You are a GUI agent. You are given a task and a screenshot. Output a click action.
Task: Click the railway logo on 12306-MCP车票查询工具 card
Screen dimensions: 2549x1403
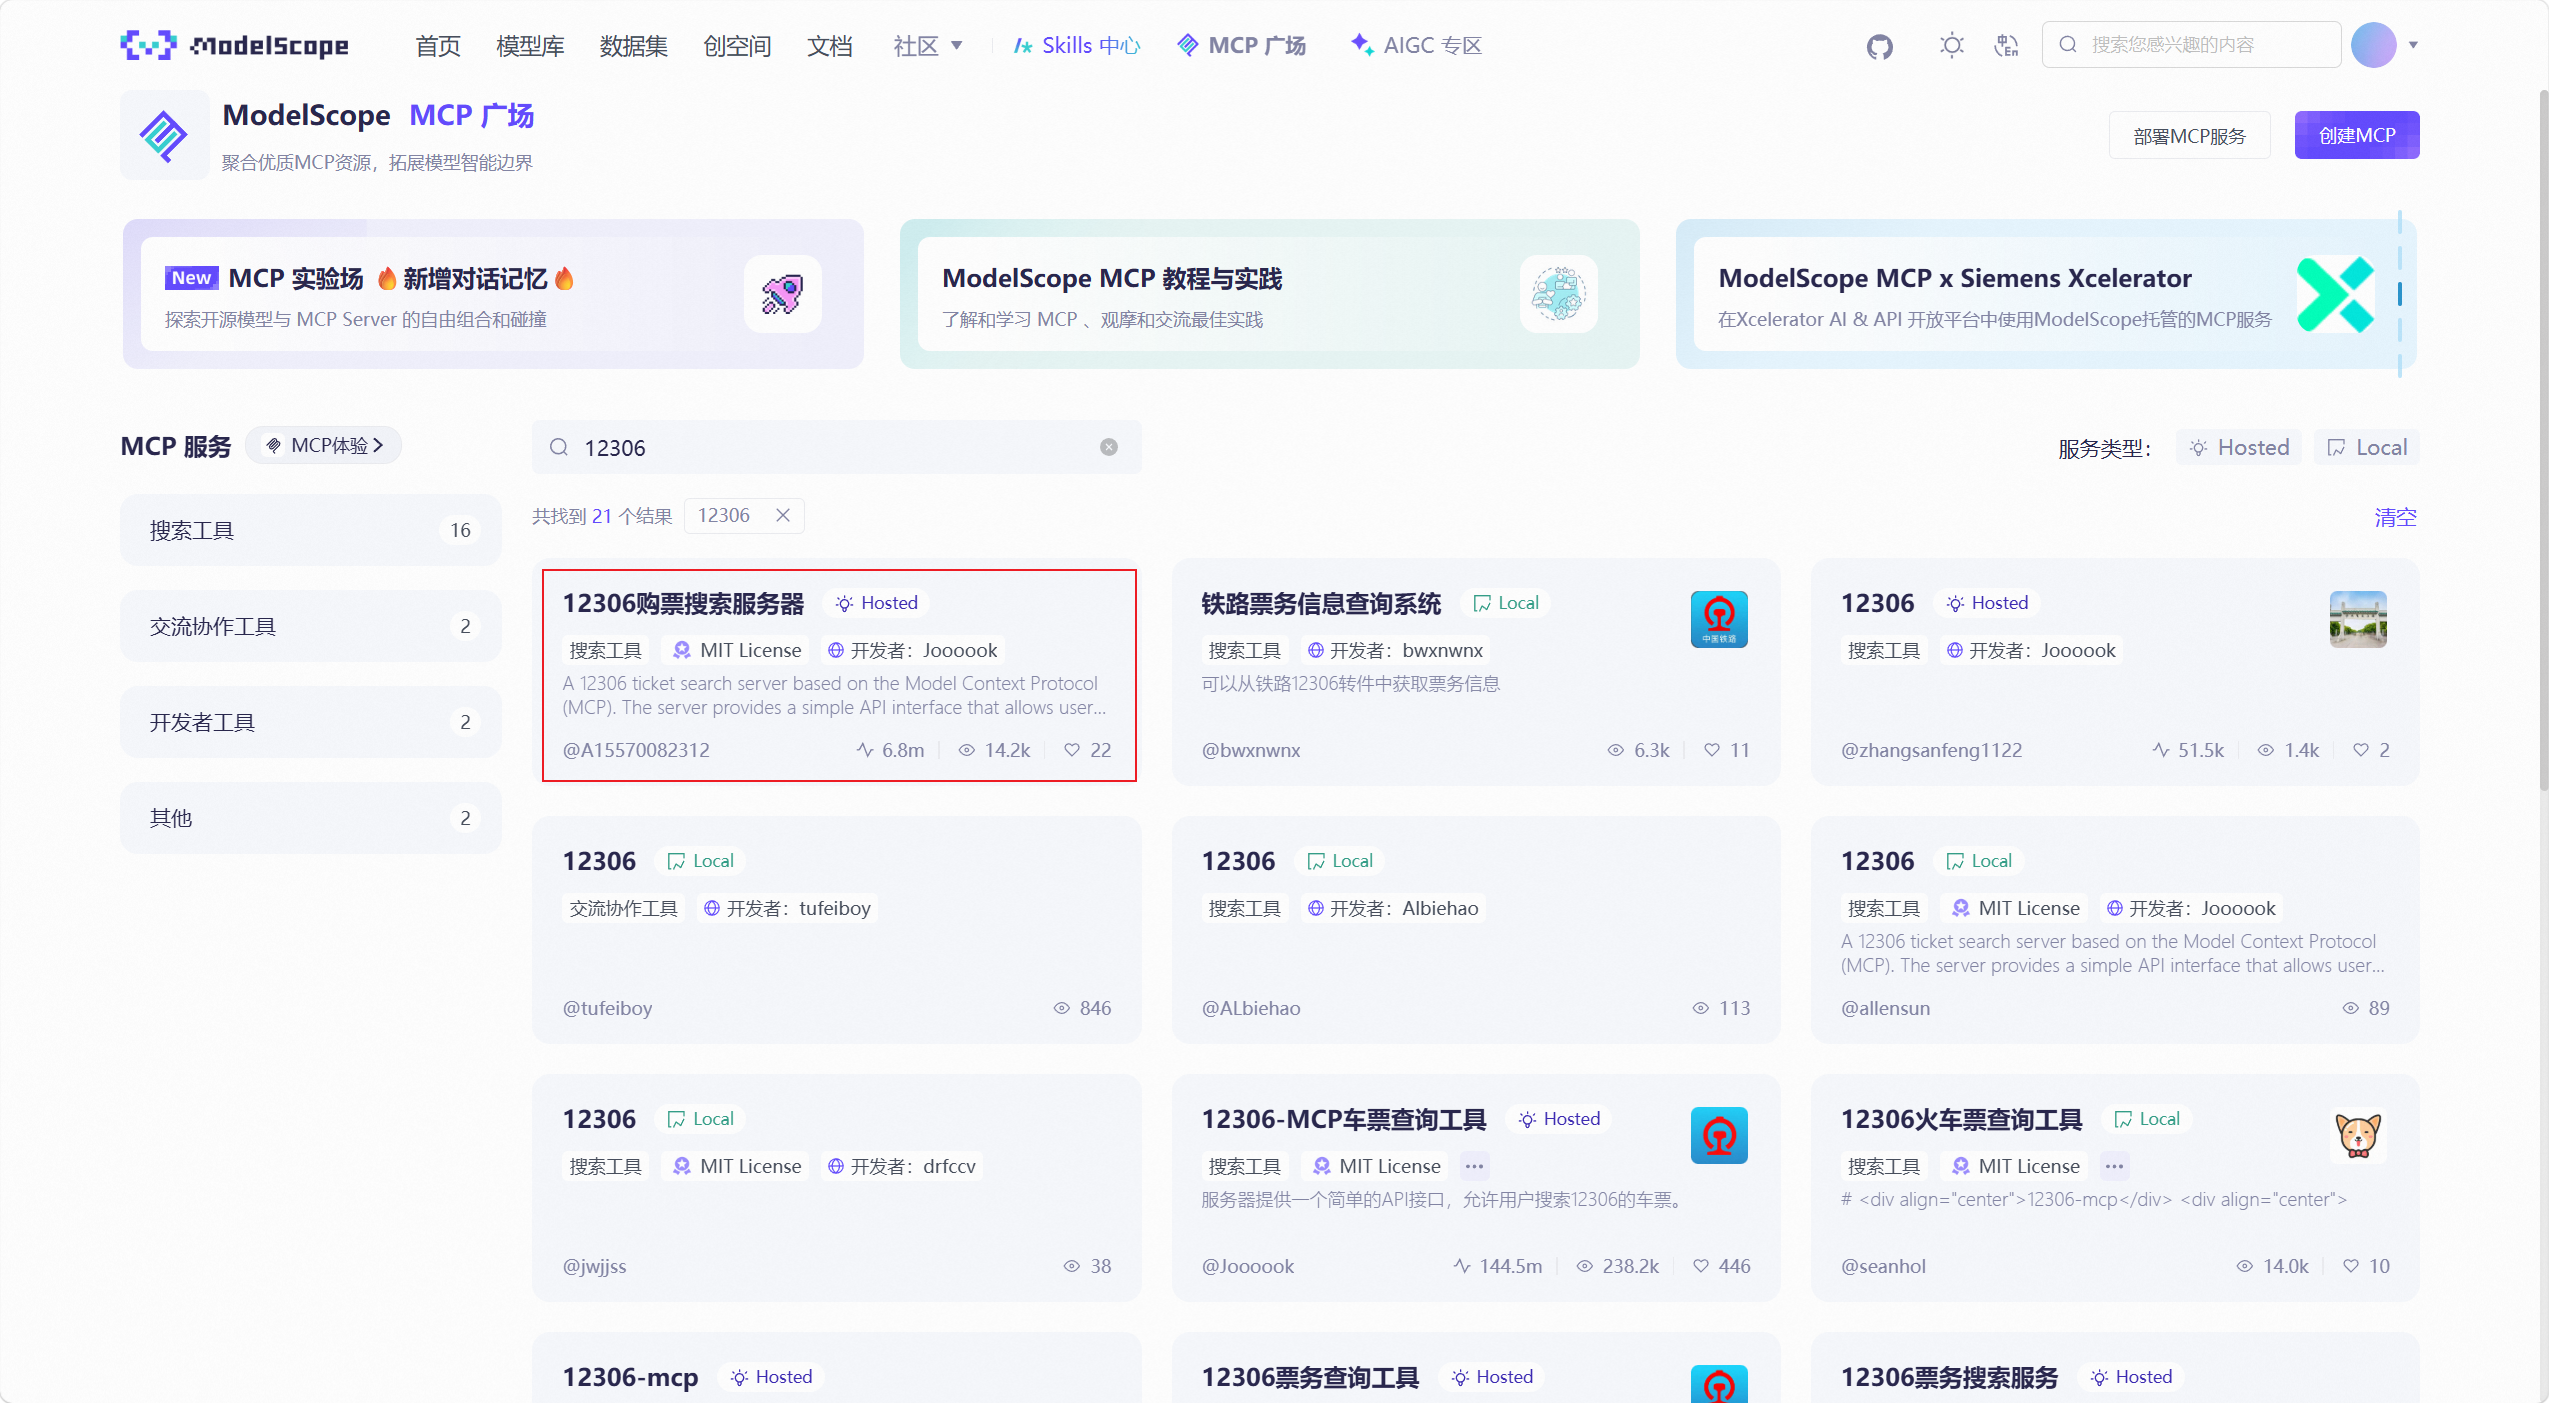1719,1135
